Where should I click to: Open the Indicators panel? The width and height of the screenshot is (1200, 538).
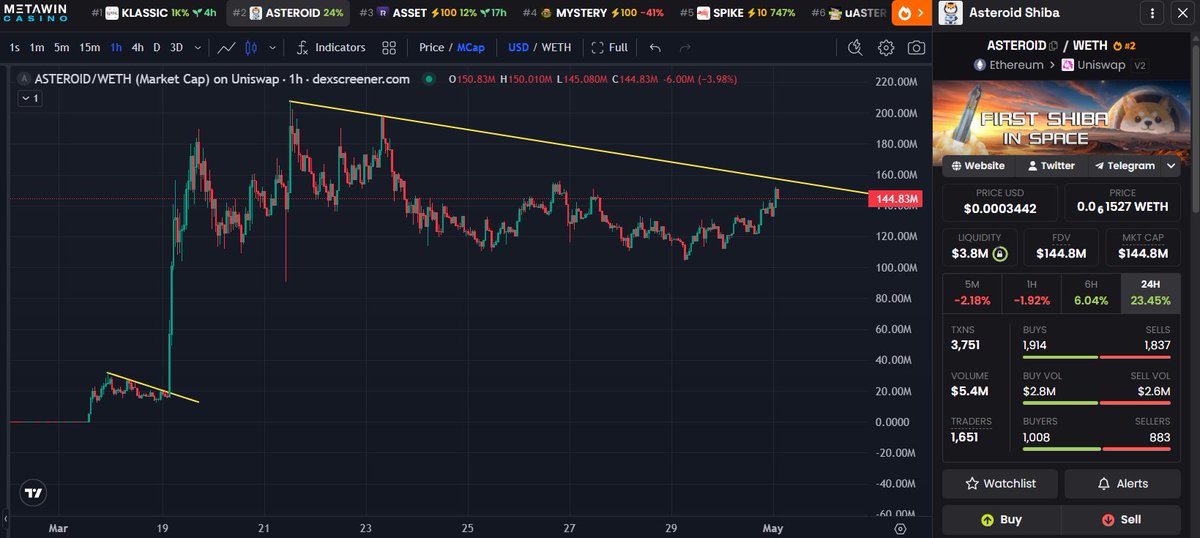tap(330, 47)
